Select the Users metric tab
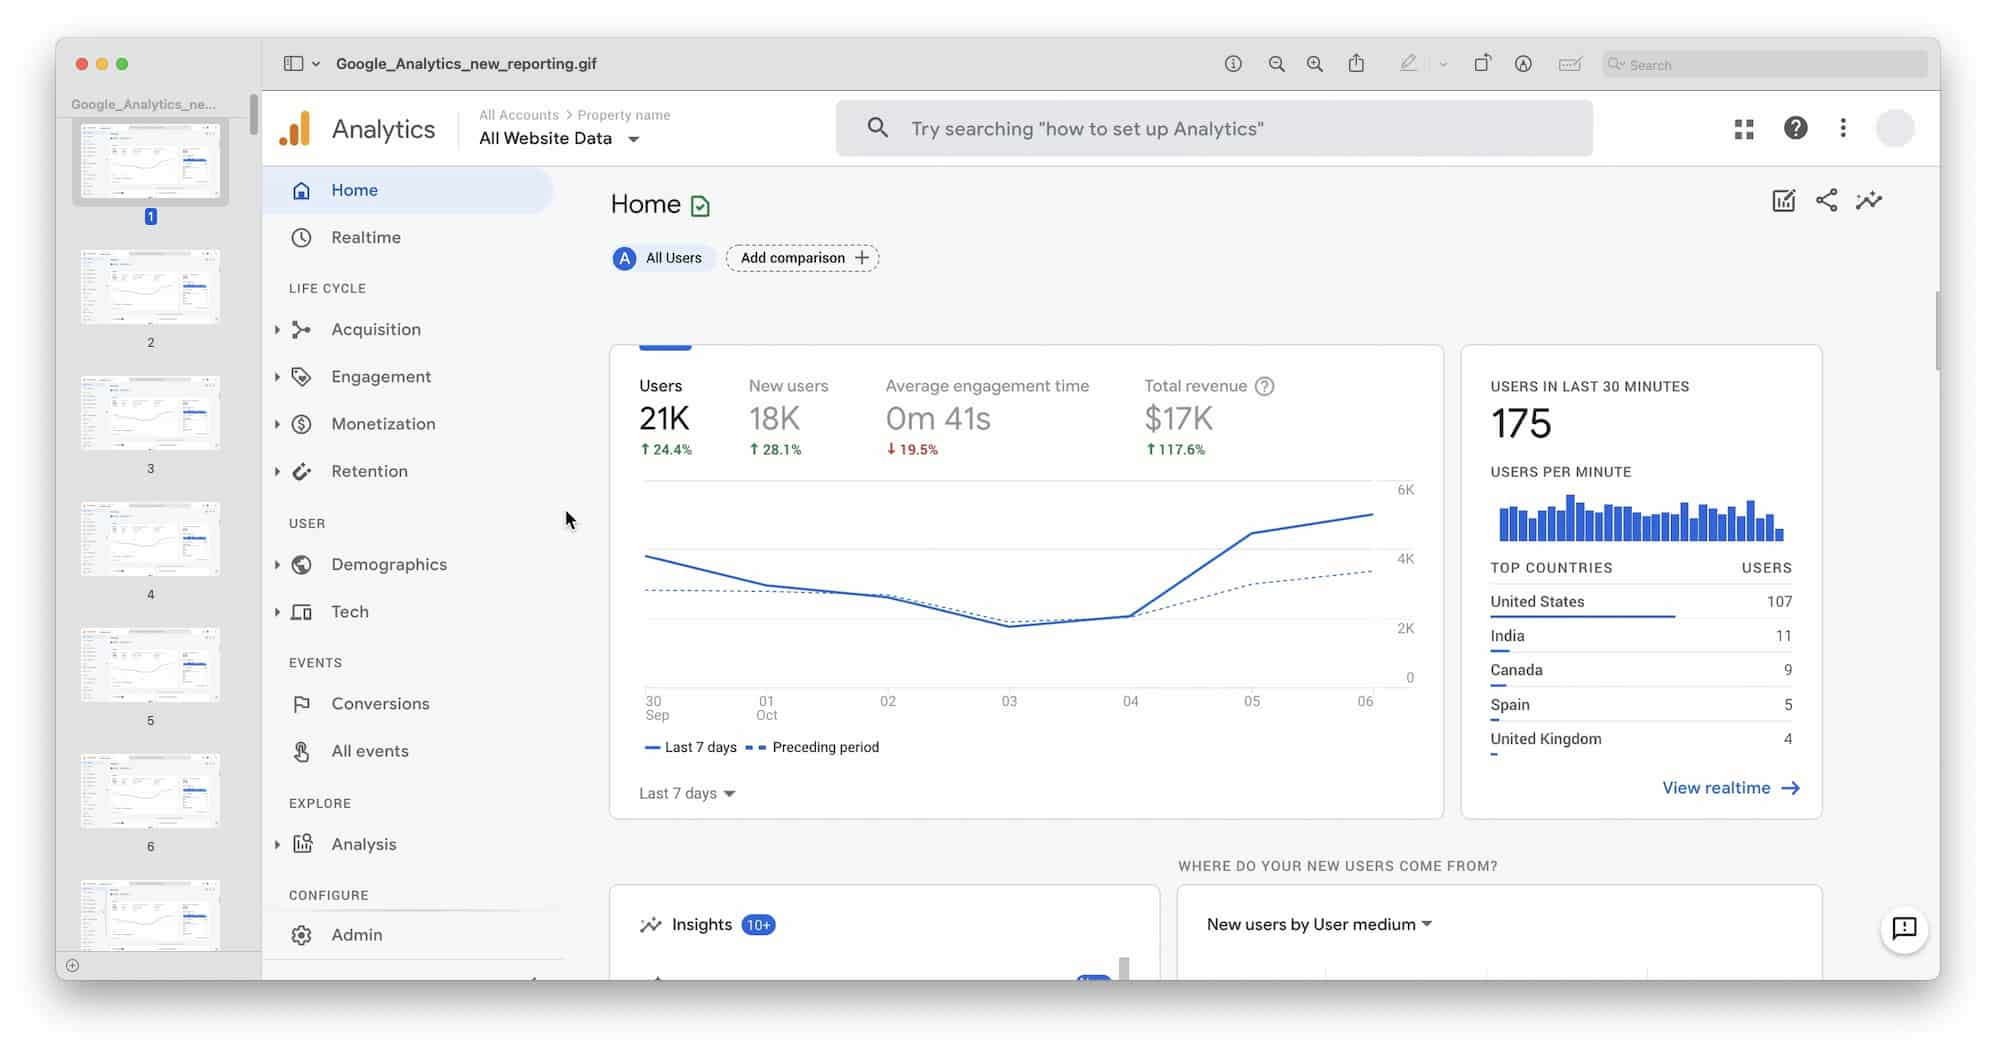1996x1054 pixels. pyautogui.click(x=666, y=418)
